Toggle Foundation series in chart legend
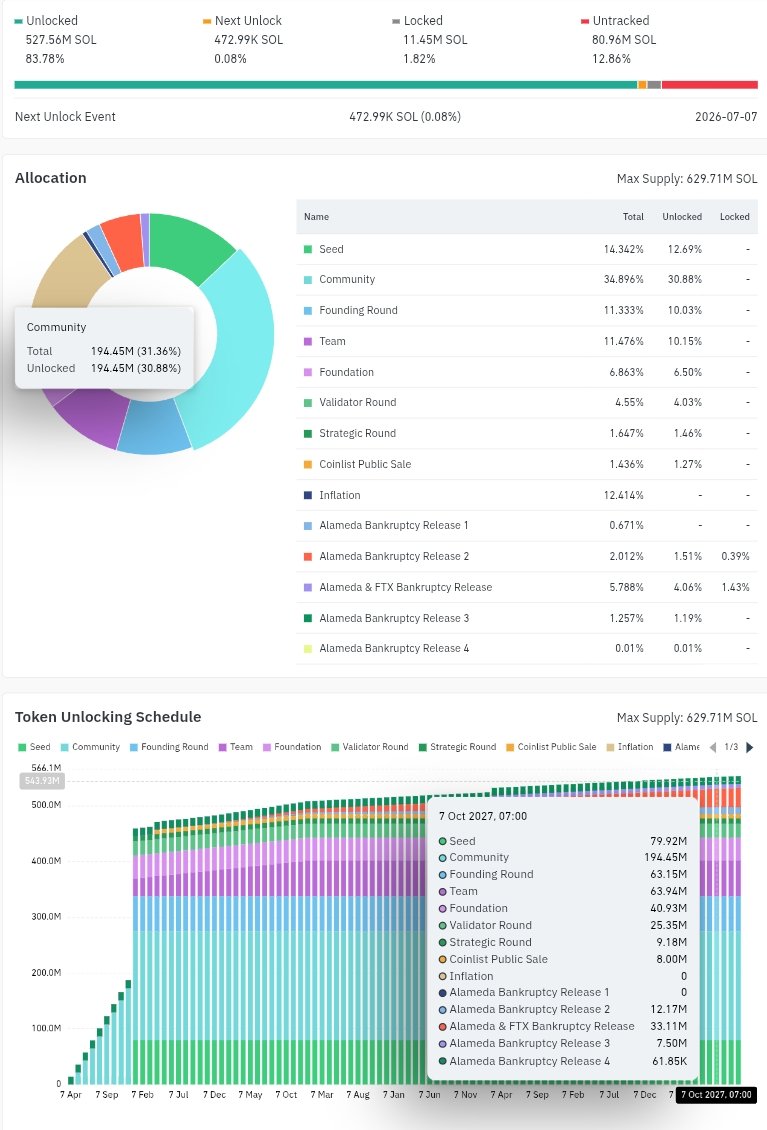Viewport: 767px width, 1130px height. (x=292, y=747)
